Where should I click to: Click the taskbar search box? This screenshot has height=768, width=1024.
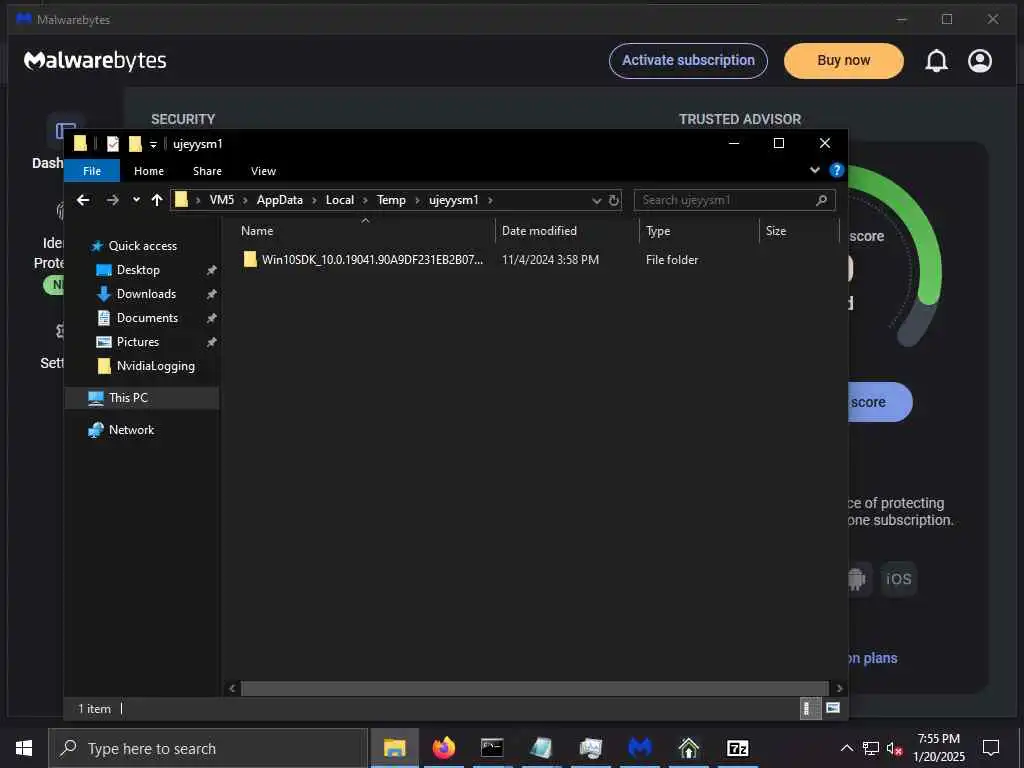point(208,748)
